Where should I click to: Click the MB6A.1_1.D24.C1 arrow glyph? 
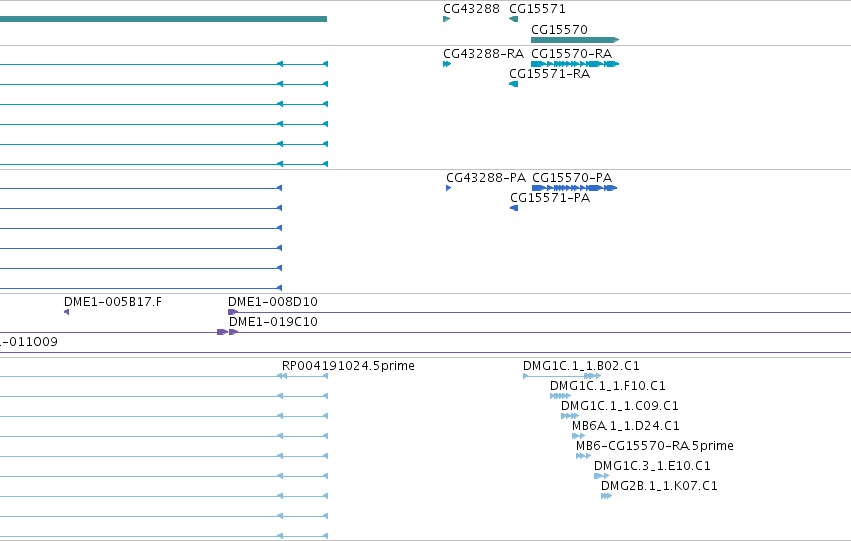pos(578,436)
